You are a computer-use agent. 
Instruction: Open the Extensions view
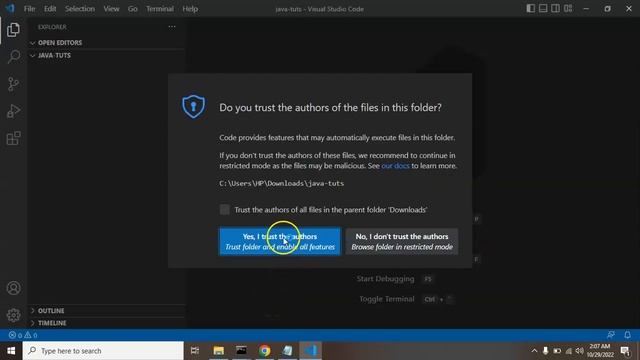(13, 138)
